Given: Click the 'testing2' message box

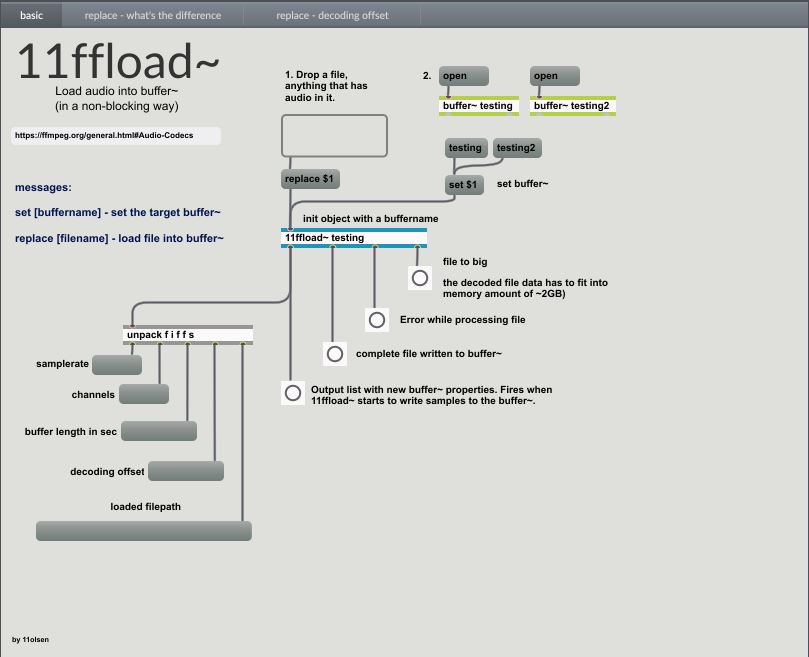Looking at the screenshot, I should 517,148.
